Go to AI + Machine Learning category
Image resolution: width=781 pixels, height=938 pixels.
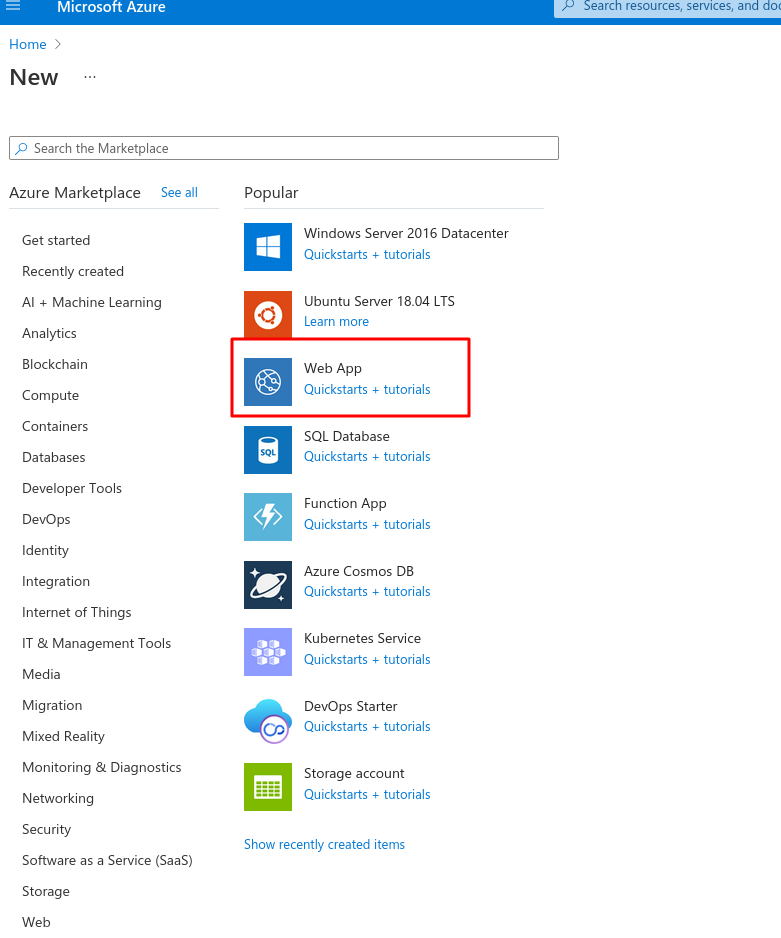pos(92,302)
